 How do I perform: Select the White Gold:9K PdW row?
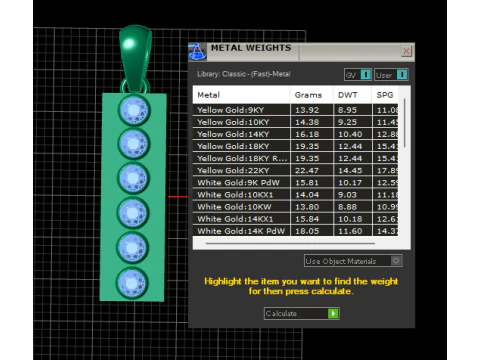pyautogui.click(x=295, y=182)
